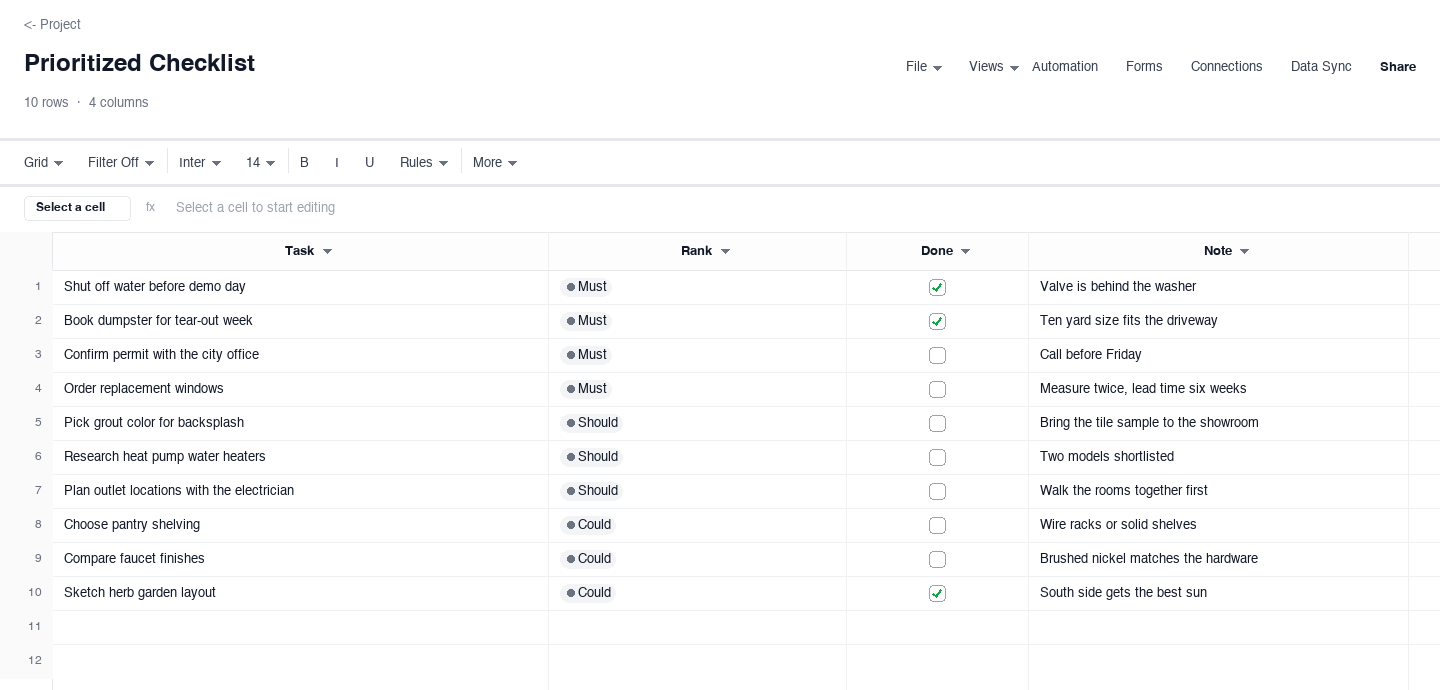1440x690 pixels.
Task: Click the fx formula icon
Action: coord(150,207)
